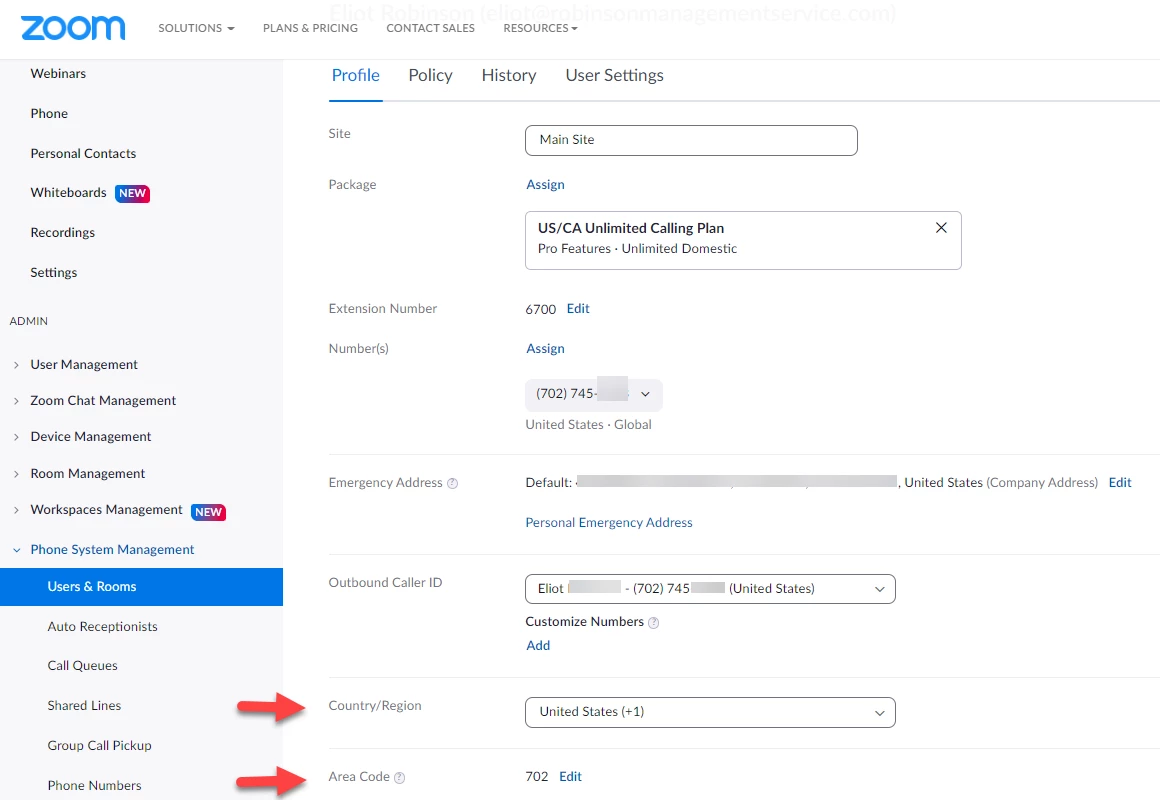The image size is (1160, 800).
Task: Switch to the Profile tab
Action: pos(356,75)
